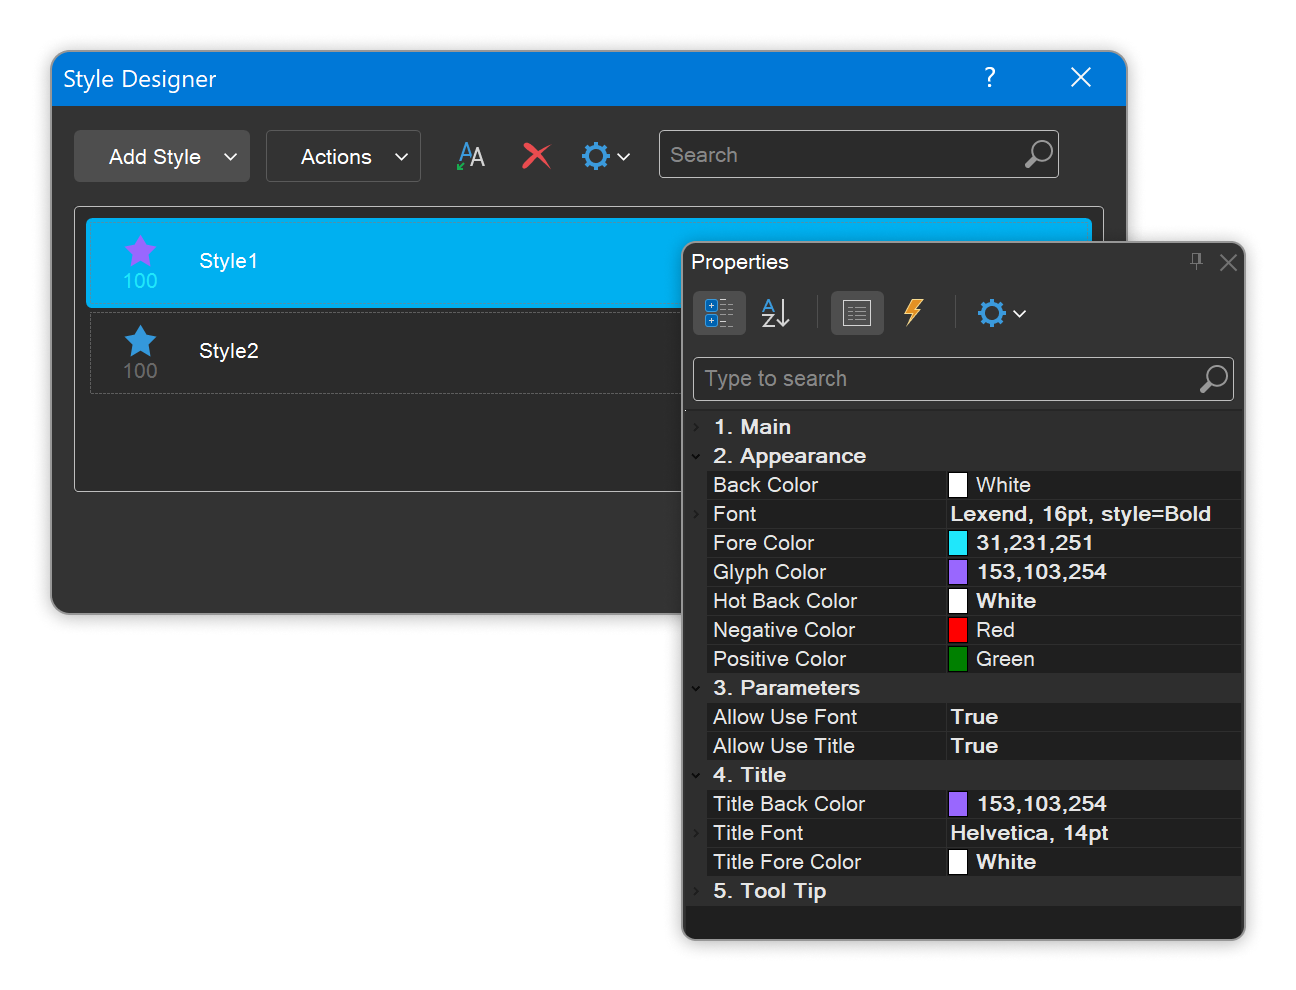The image size is (1296, 990).
Task: Collapse the 3. Parameters category
Action: [x=696, y=688]
